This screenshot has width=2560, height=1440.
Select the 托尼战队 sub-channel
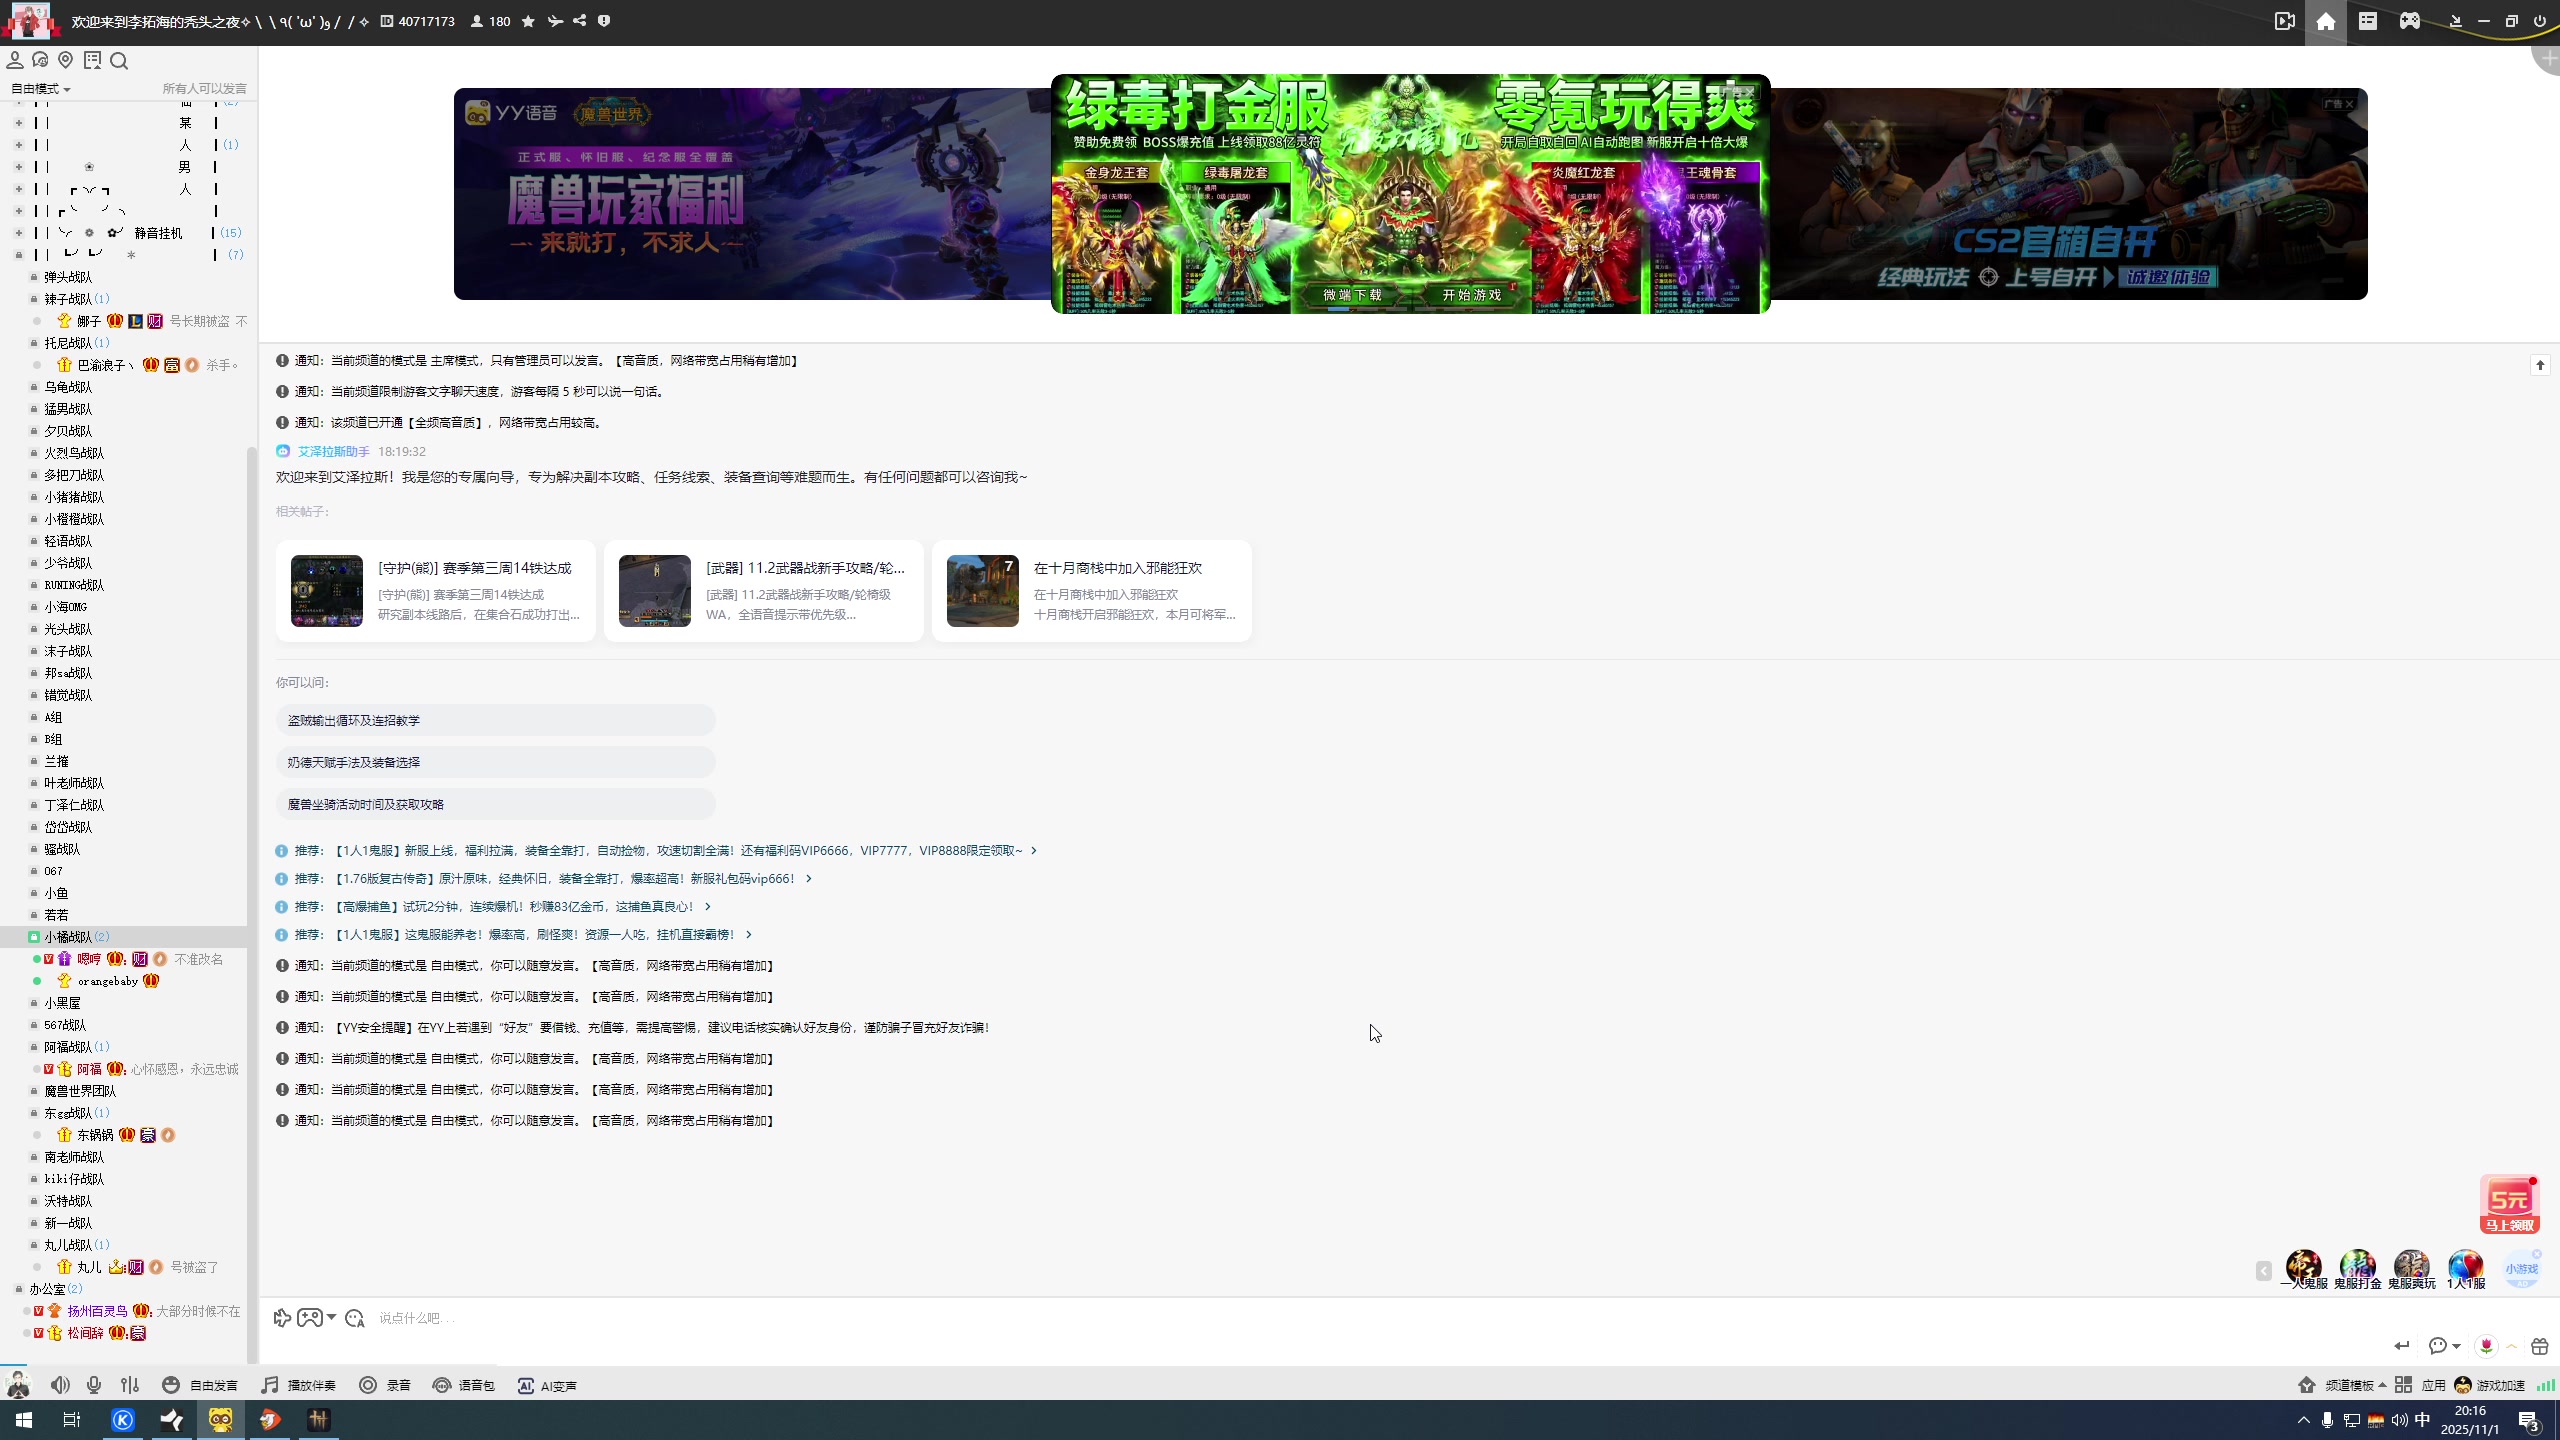coord(68,343)
